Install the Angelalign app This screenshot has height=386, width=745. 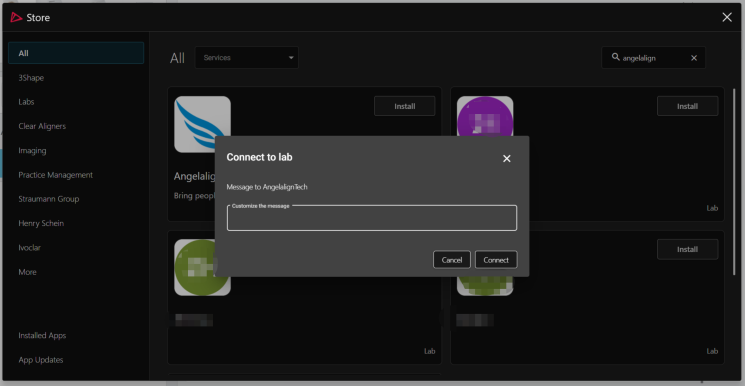[404, 106]
